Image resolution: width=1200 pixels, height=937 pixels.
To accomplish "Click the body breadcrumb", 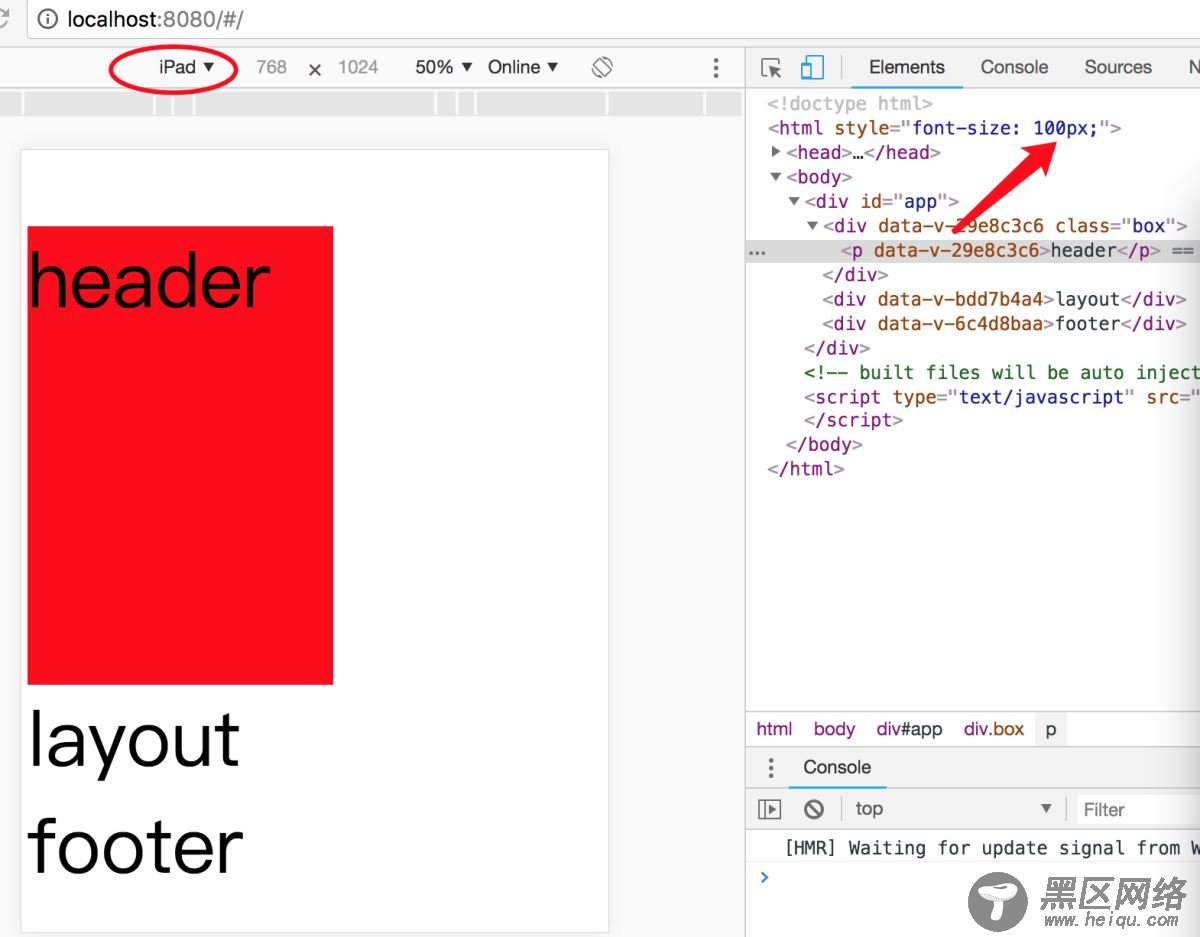I will point(834,729).
